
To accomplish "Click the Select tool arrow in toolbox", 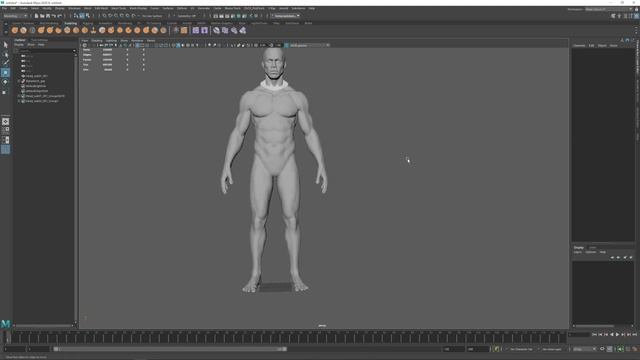I will (x=5, y=45).
